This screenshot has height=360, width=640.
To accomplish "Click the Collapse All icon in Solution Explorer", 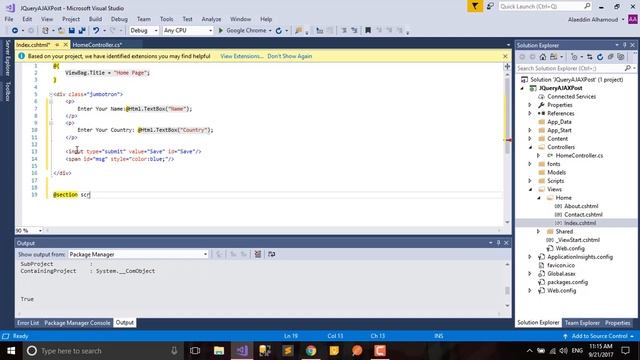I will click(x=611, y=57).
